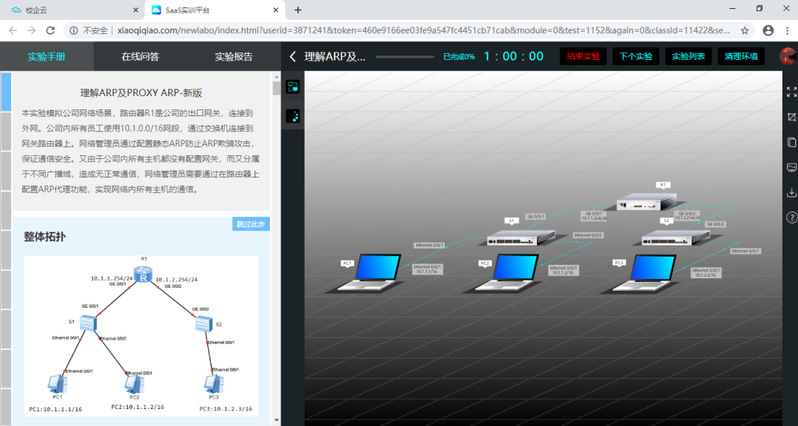Viewport: 798px width, 426px height.
Task: Click the 整体拓扑 topology diagram image
Action: 140,335
